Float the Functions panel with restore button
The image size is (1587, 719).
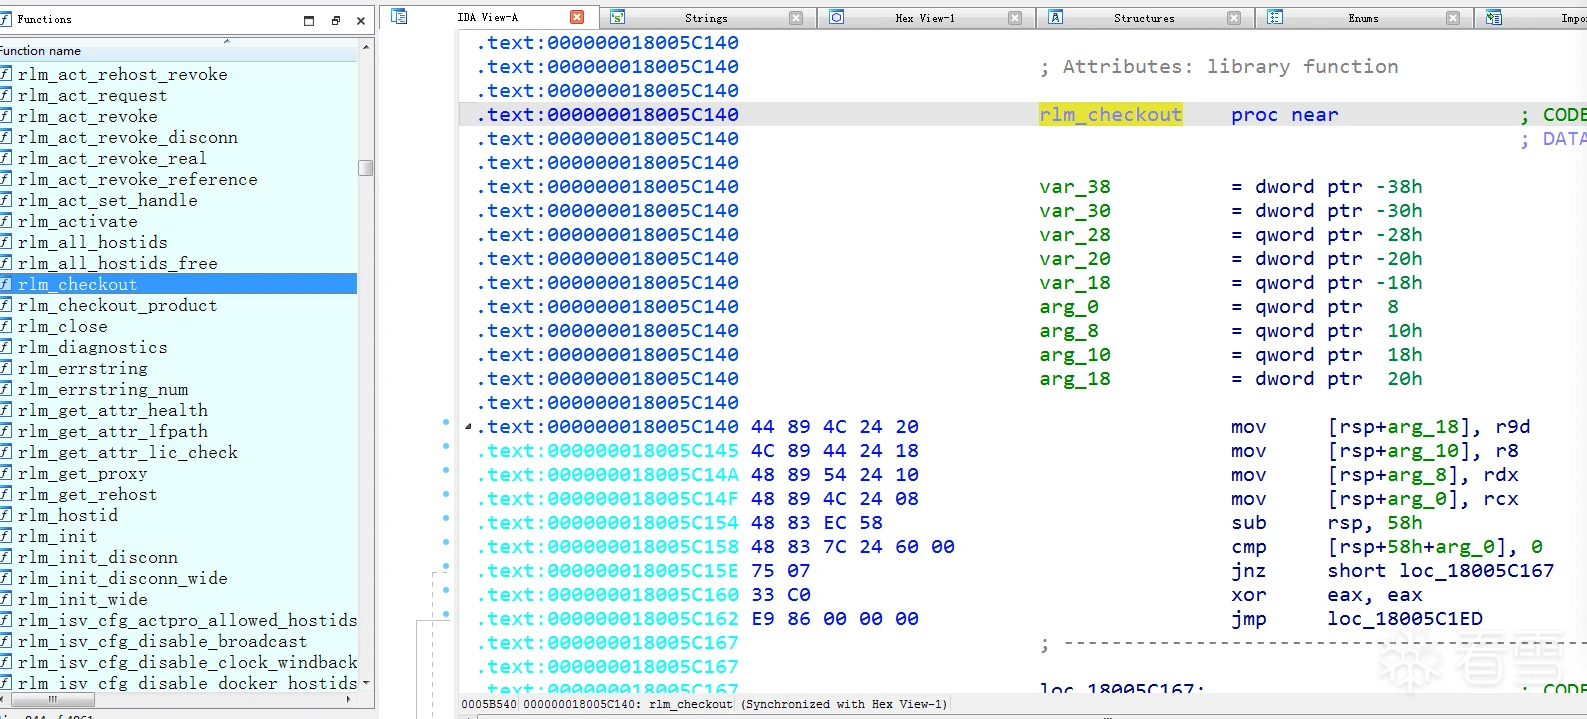(x=335, y=20)
